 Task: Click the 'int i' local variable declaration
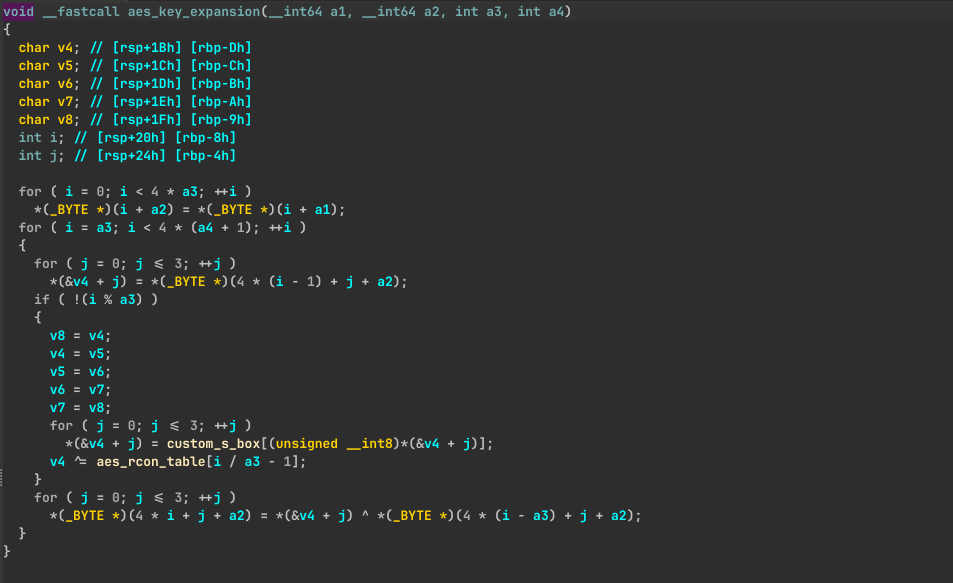click(34, 137)
